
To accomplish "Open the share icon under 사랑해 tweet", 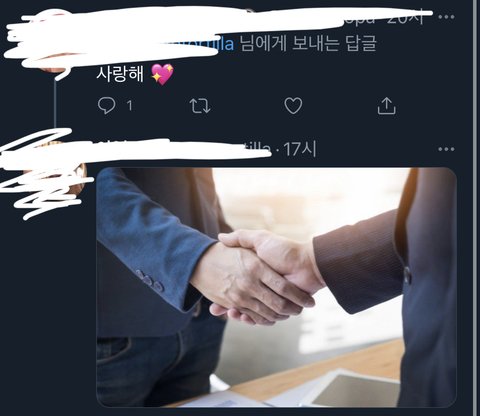I will pos(387,106).
